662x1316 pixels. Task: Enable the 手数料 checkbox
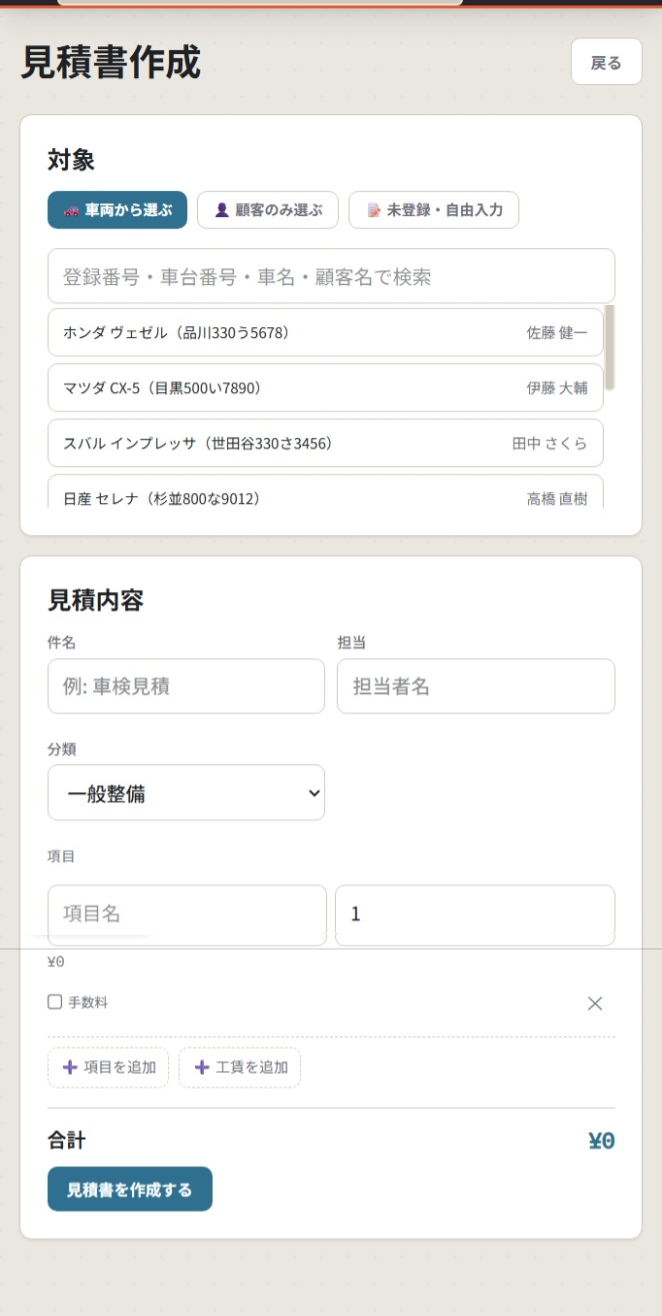coord(55,1002)
